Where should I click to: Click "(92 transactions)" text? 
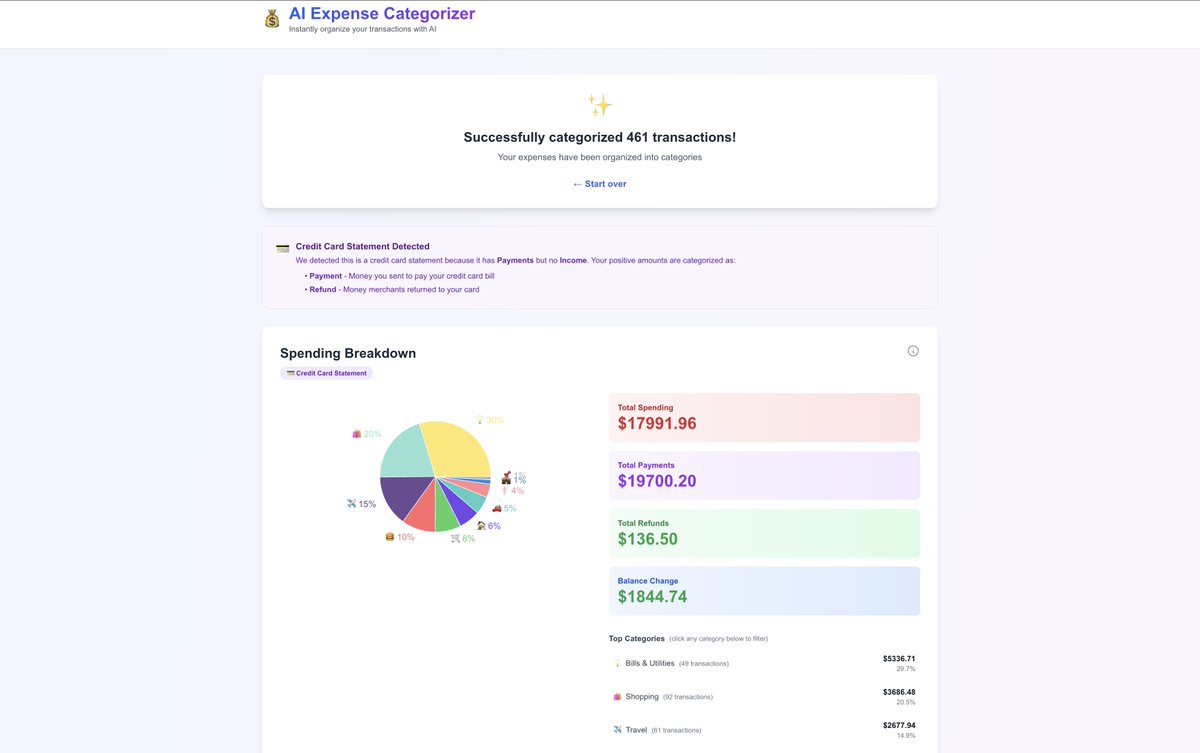coord(688,697)
